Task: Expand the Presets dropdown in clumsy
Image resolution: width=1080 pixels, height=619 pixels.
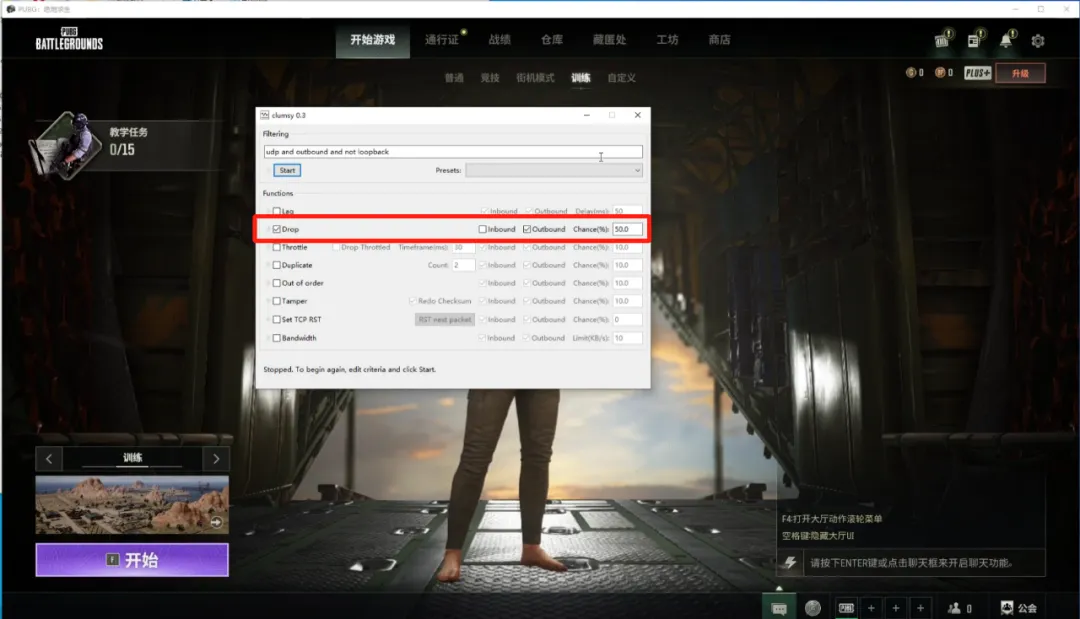Action: 554,170
